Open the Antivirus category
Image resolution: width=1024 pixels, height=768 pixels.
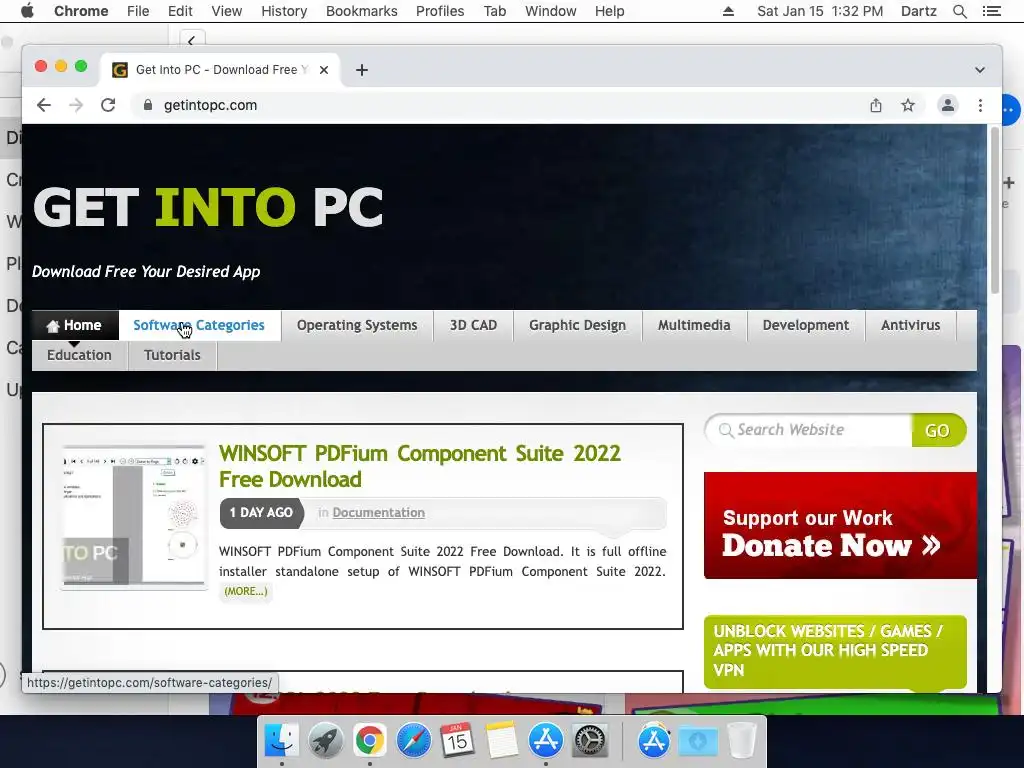910,325
